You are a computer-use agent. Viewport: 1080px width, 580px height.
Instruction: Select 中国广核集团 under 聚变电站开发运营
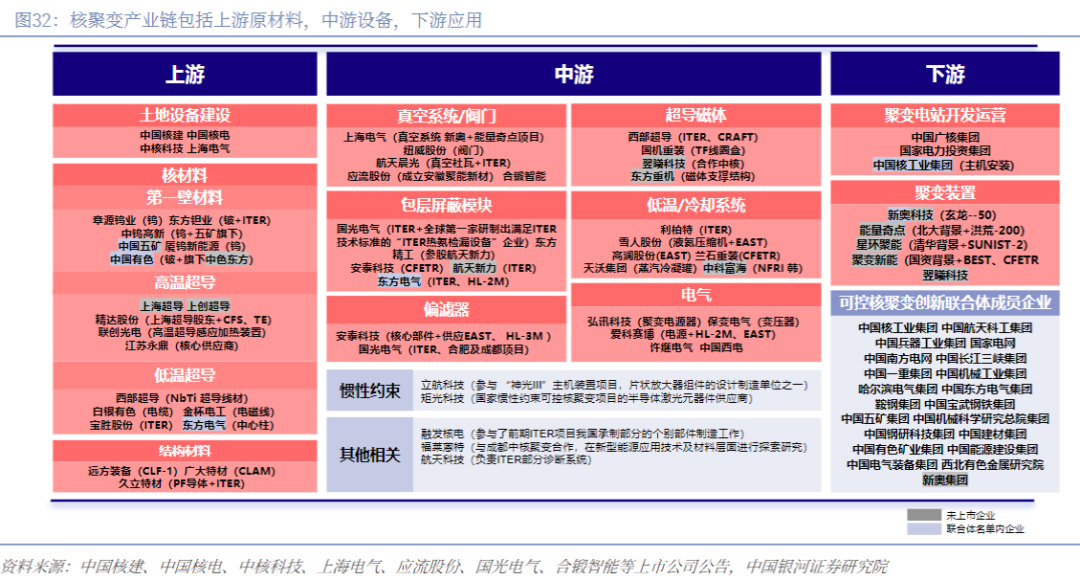click(944, 136)
